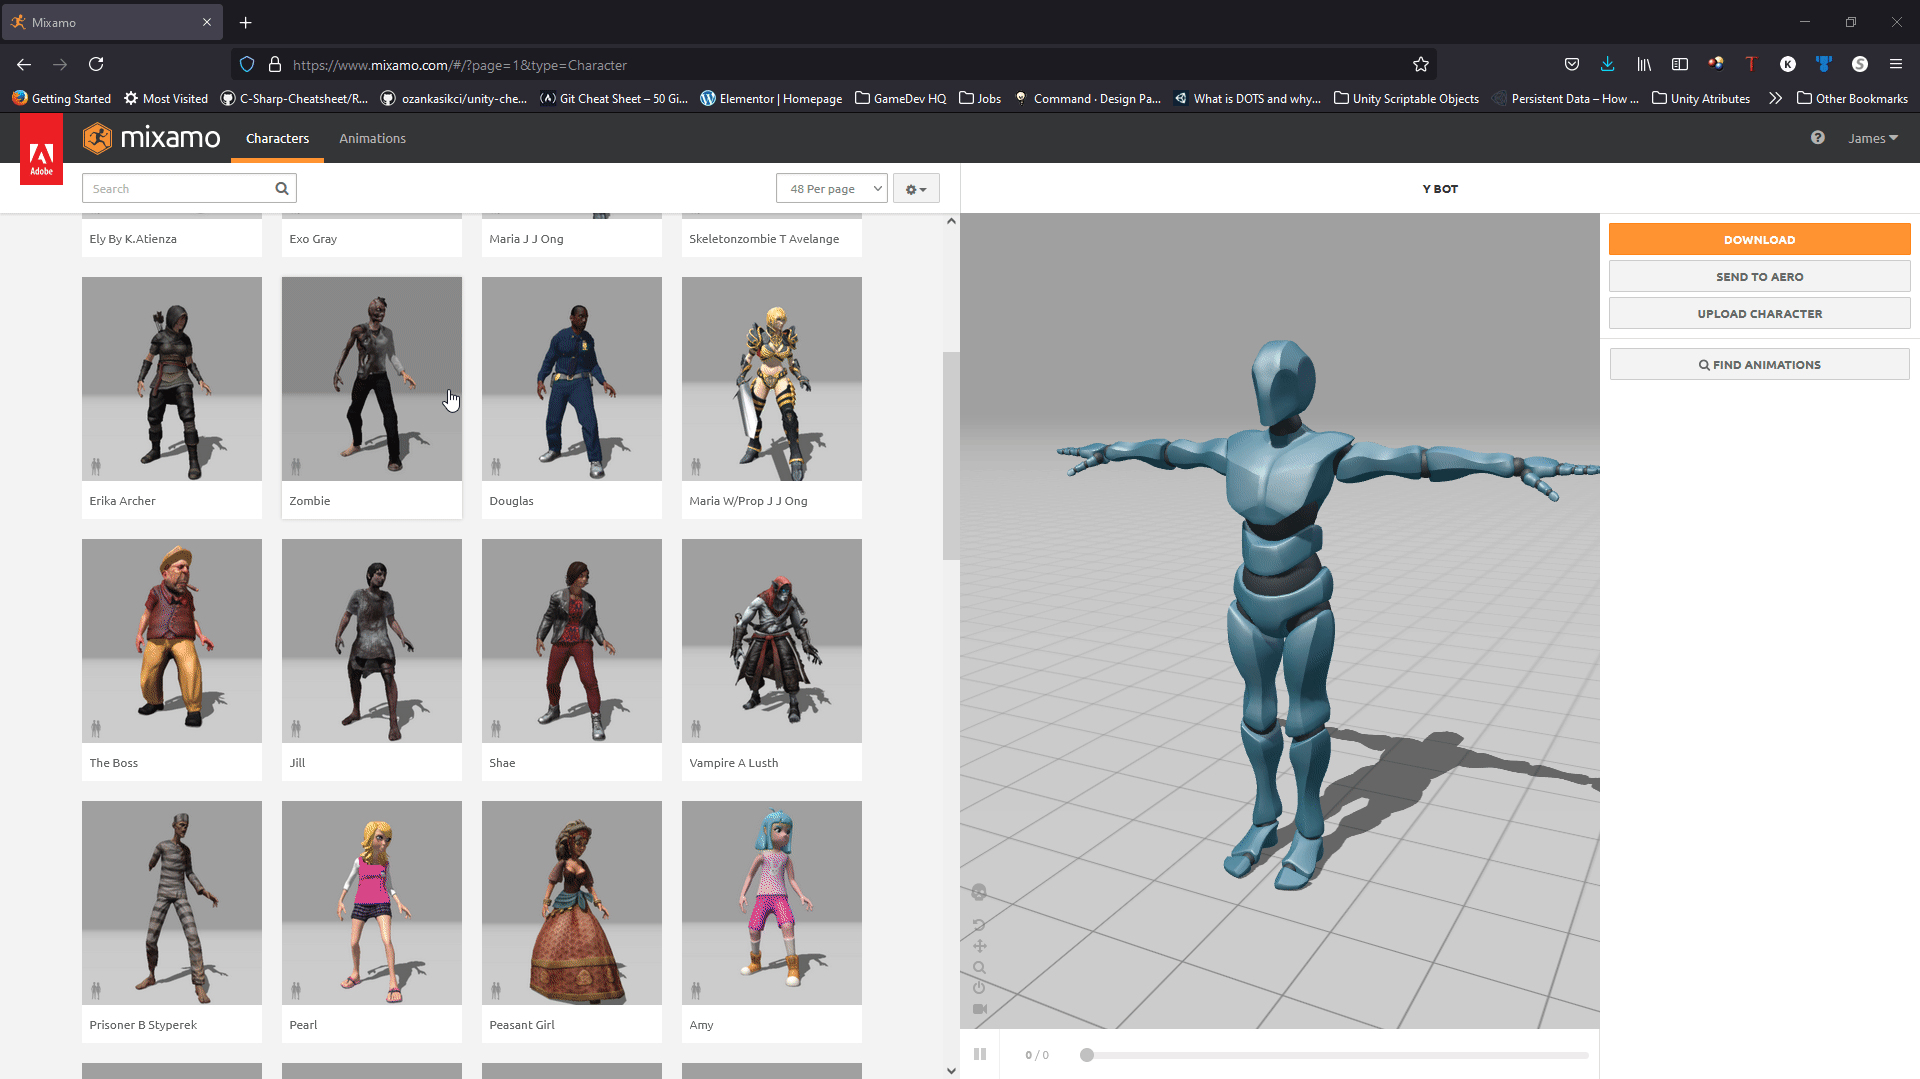The image size is (1920, 1079).
Task: Open the Unity Atributes bookmark folder
Action: tap(1701, 98)
